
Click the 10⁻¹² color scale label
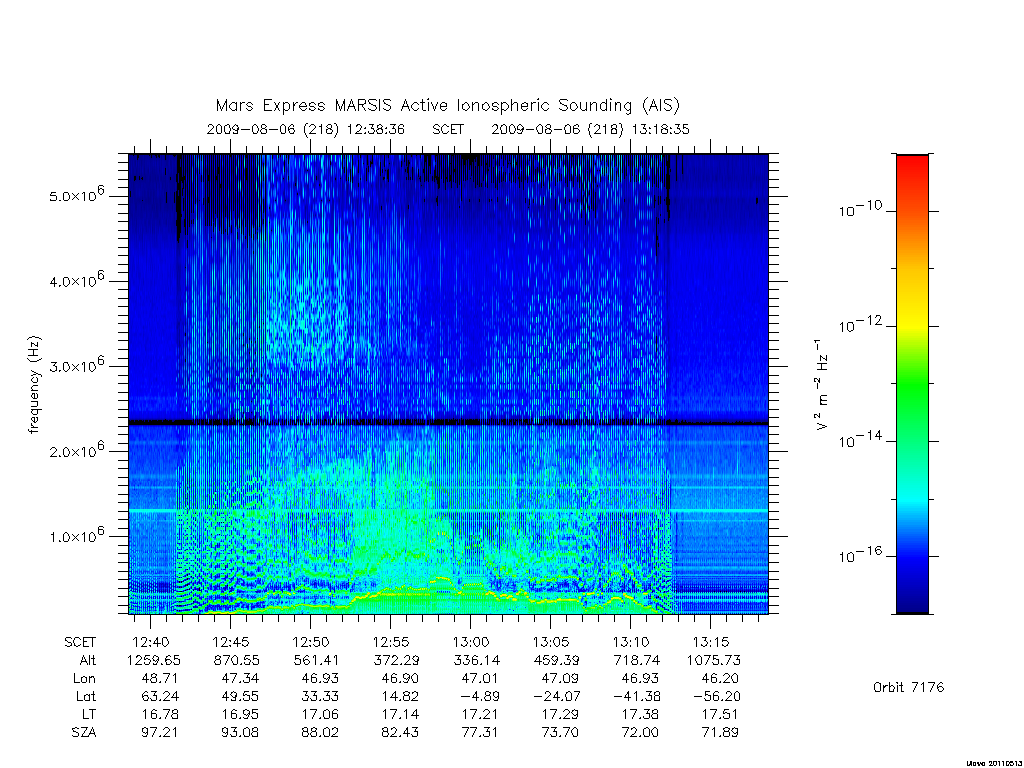pyautogui.click(x=859, y=323)
